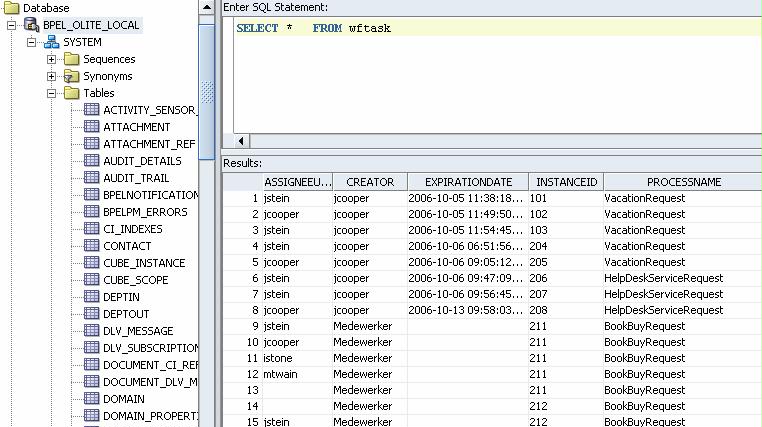
Task: Expand the Synonyms node
Action: [52, 76]
